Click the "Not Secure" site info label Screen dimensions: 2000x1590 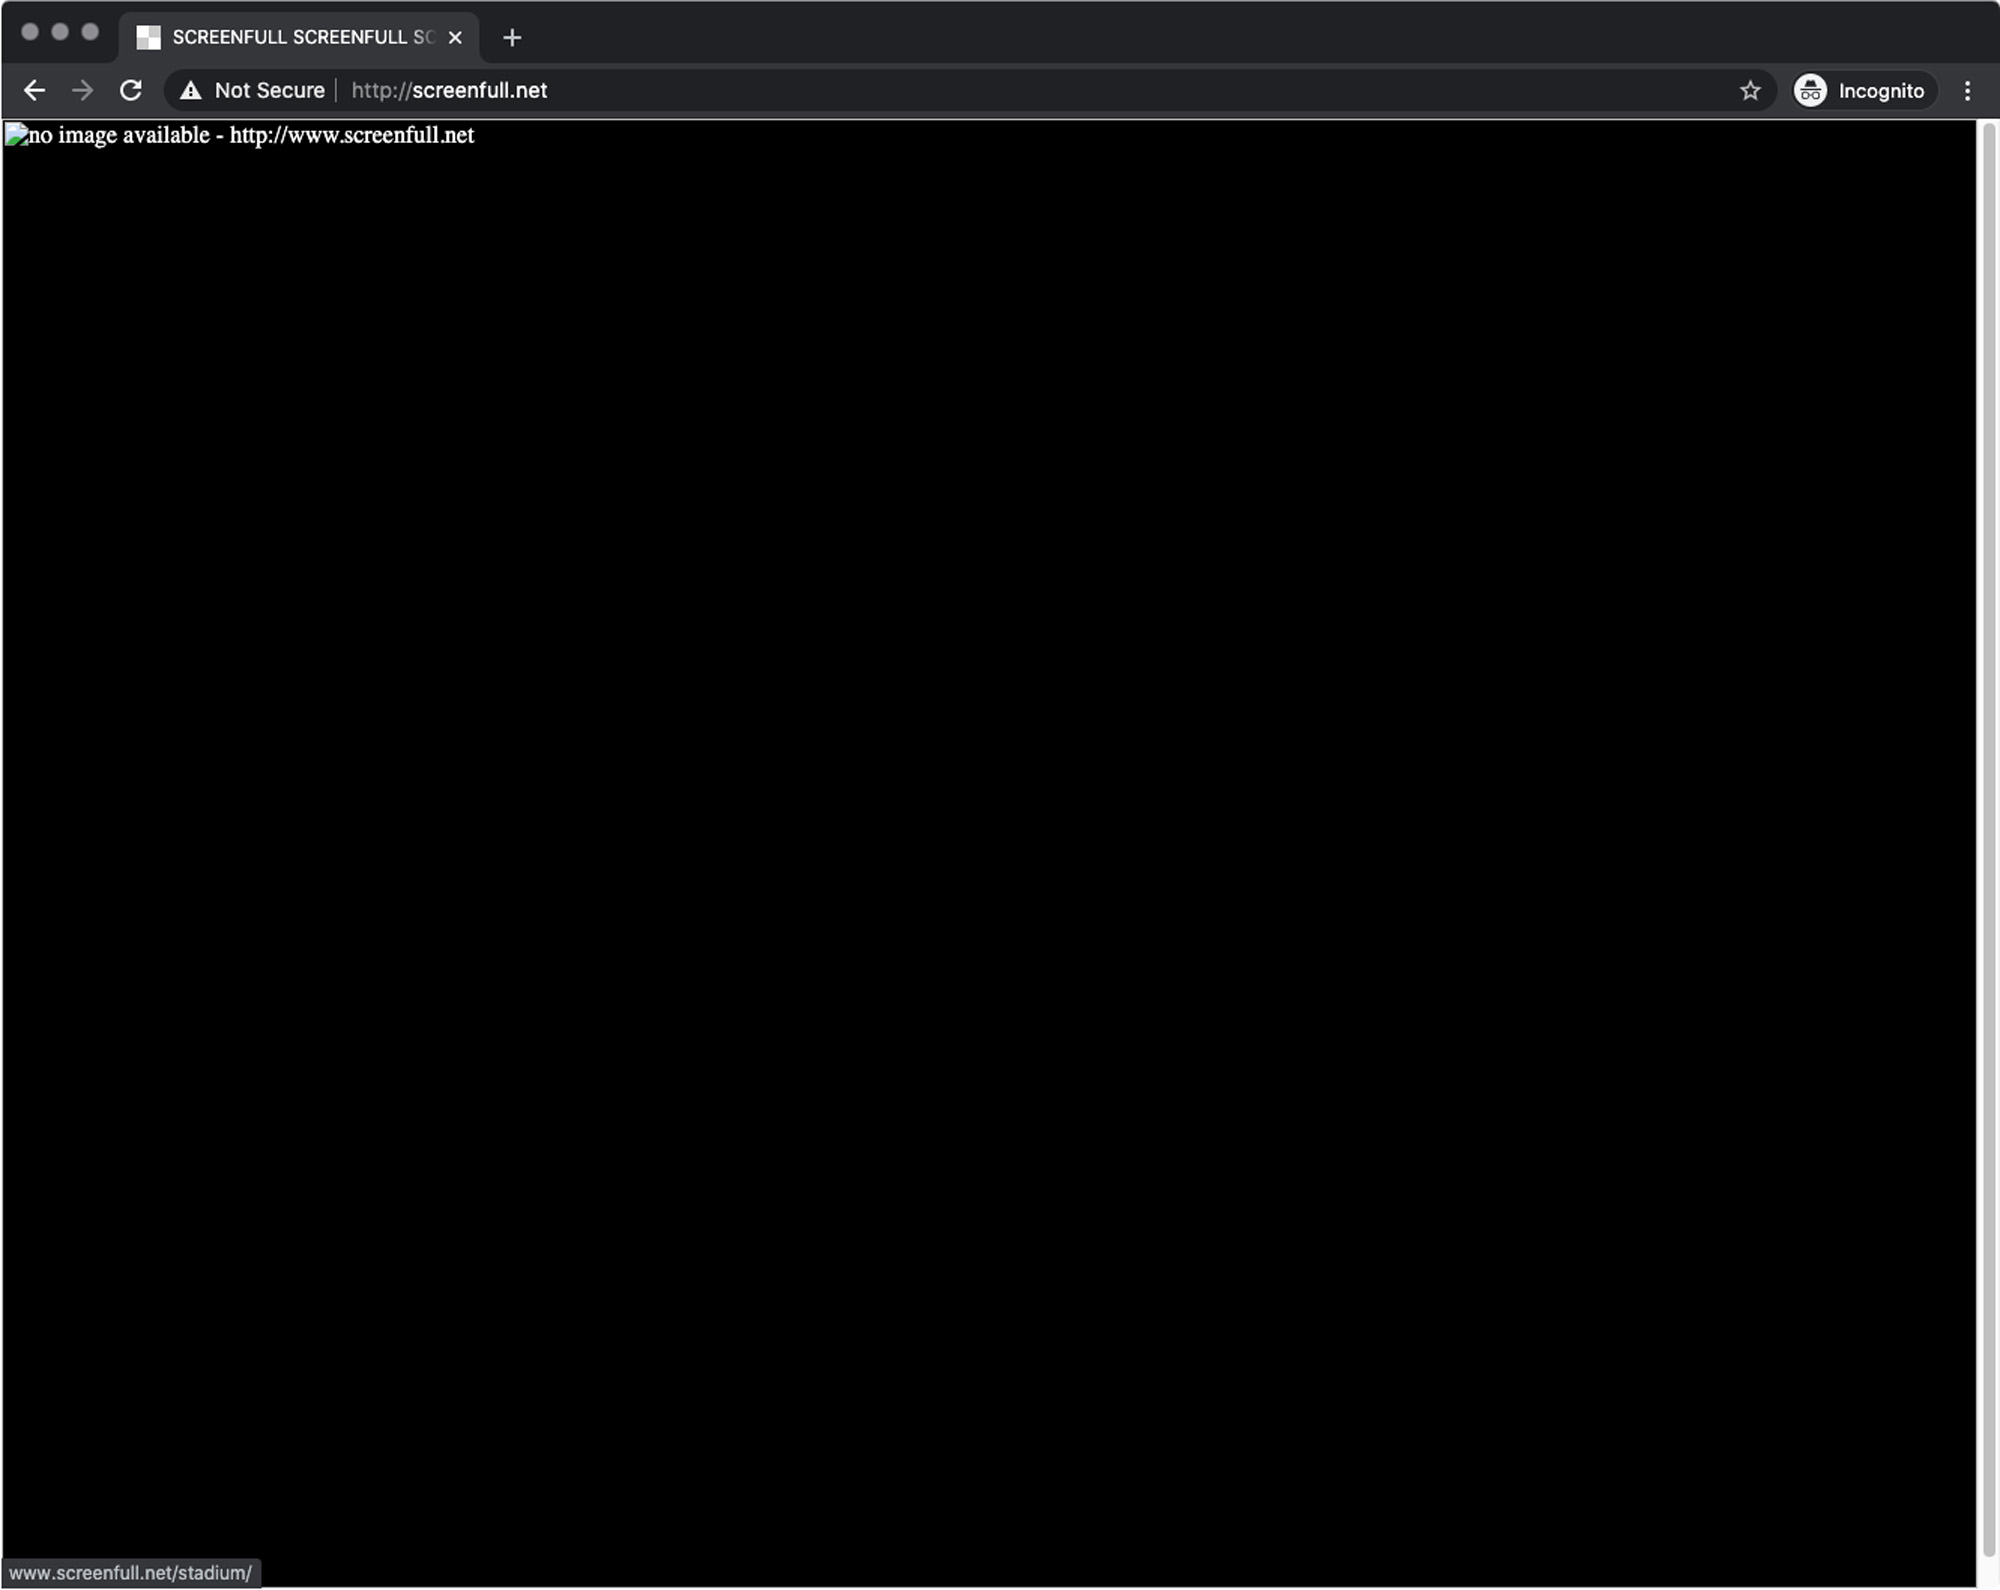[x=269, y=90]
